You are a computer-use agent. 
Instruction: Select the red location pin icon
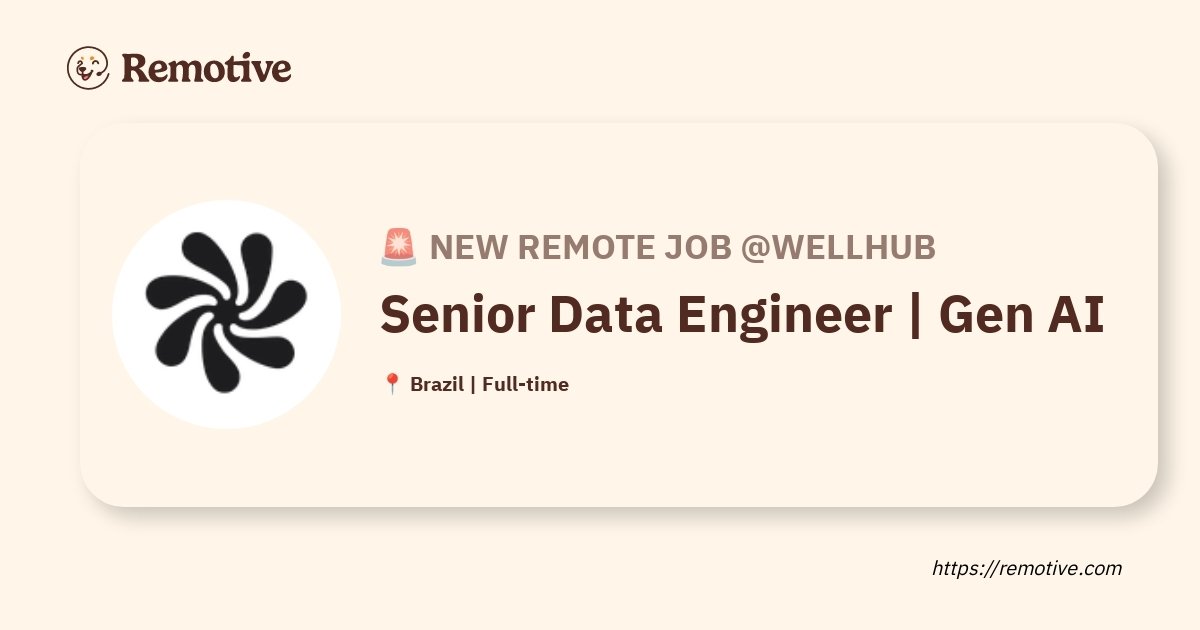pos(392,384)
